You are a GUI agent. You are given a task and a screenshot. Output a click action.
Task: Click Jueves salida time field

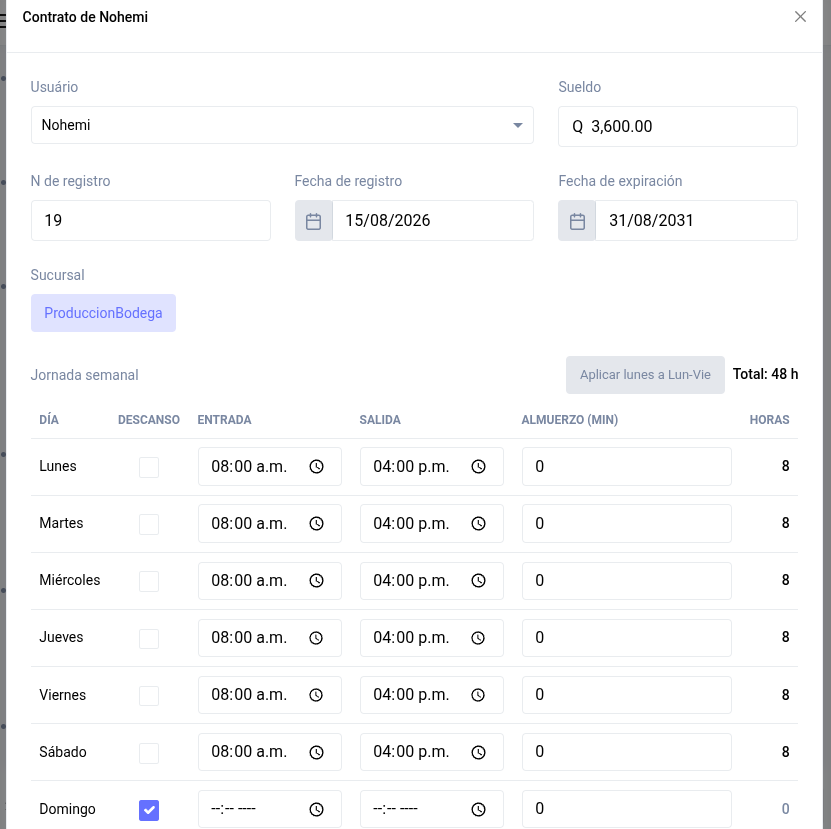(432, 638)
